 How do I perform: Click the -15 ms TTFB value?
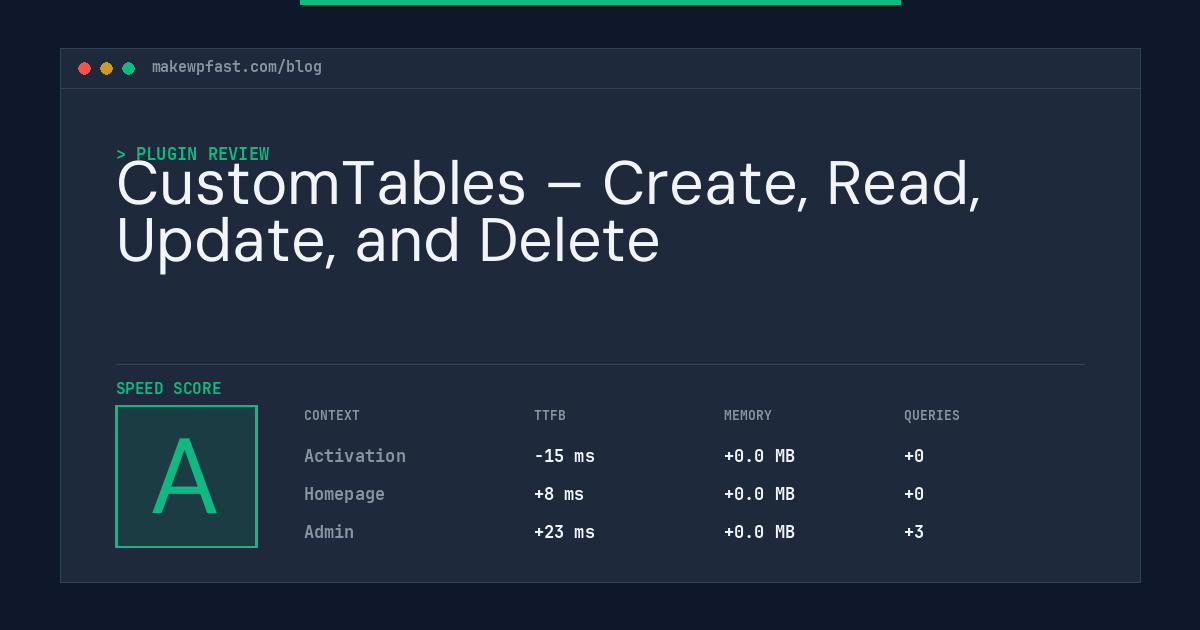click(x=564, y=456)
